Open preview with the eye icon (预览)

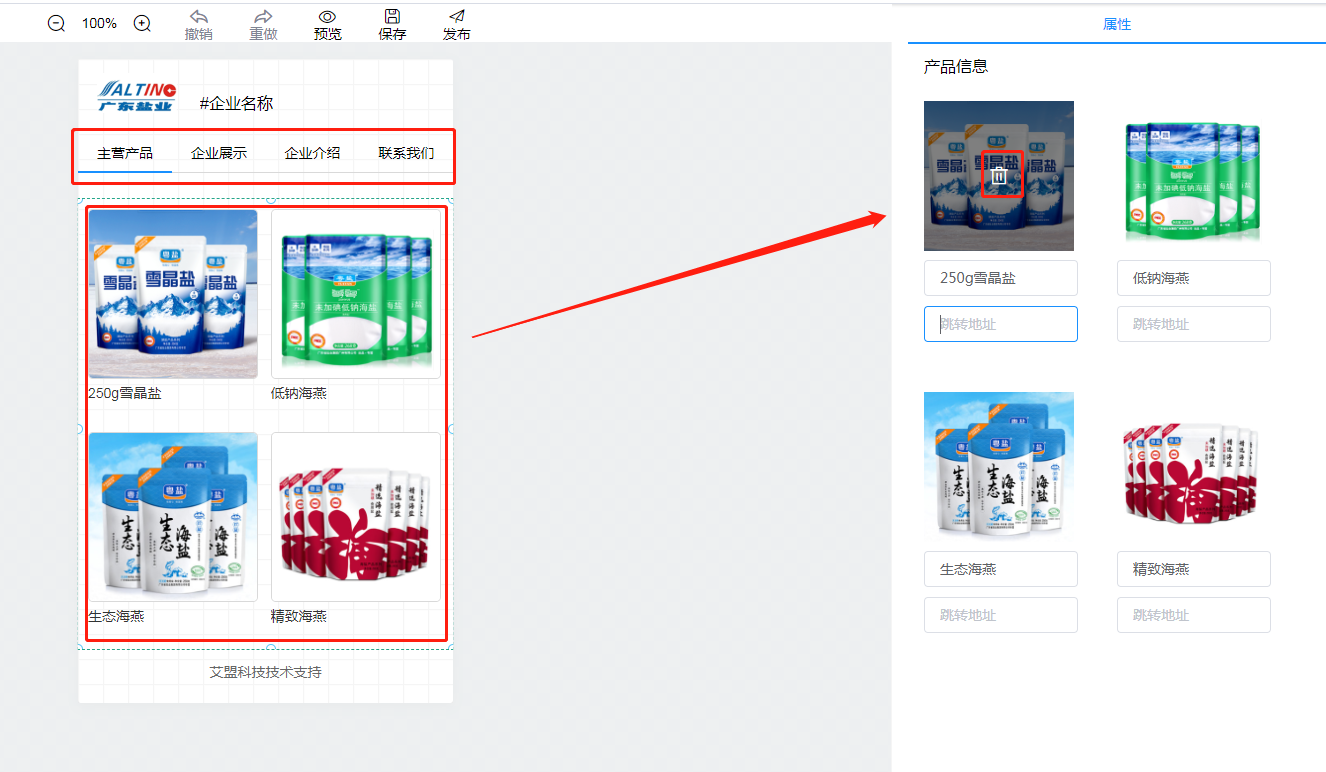click(327, 16)
